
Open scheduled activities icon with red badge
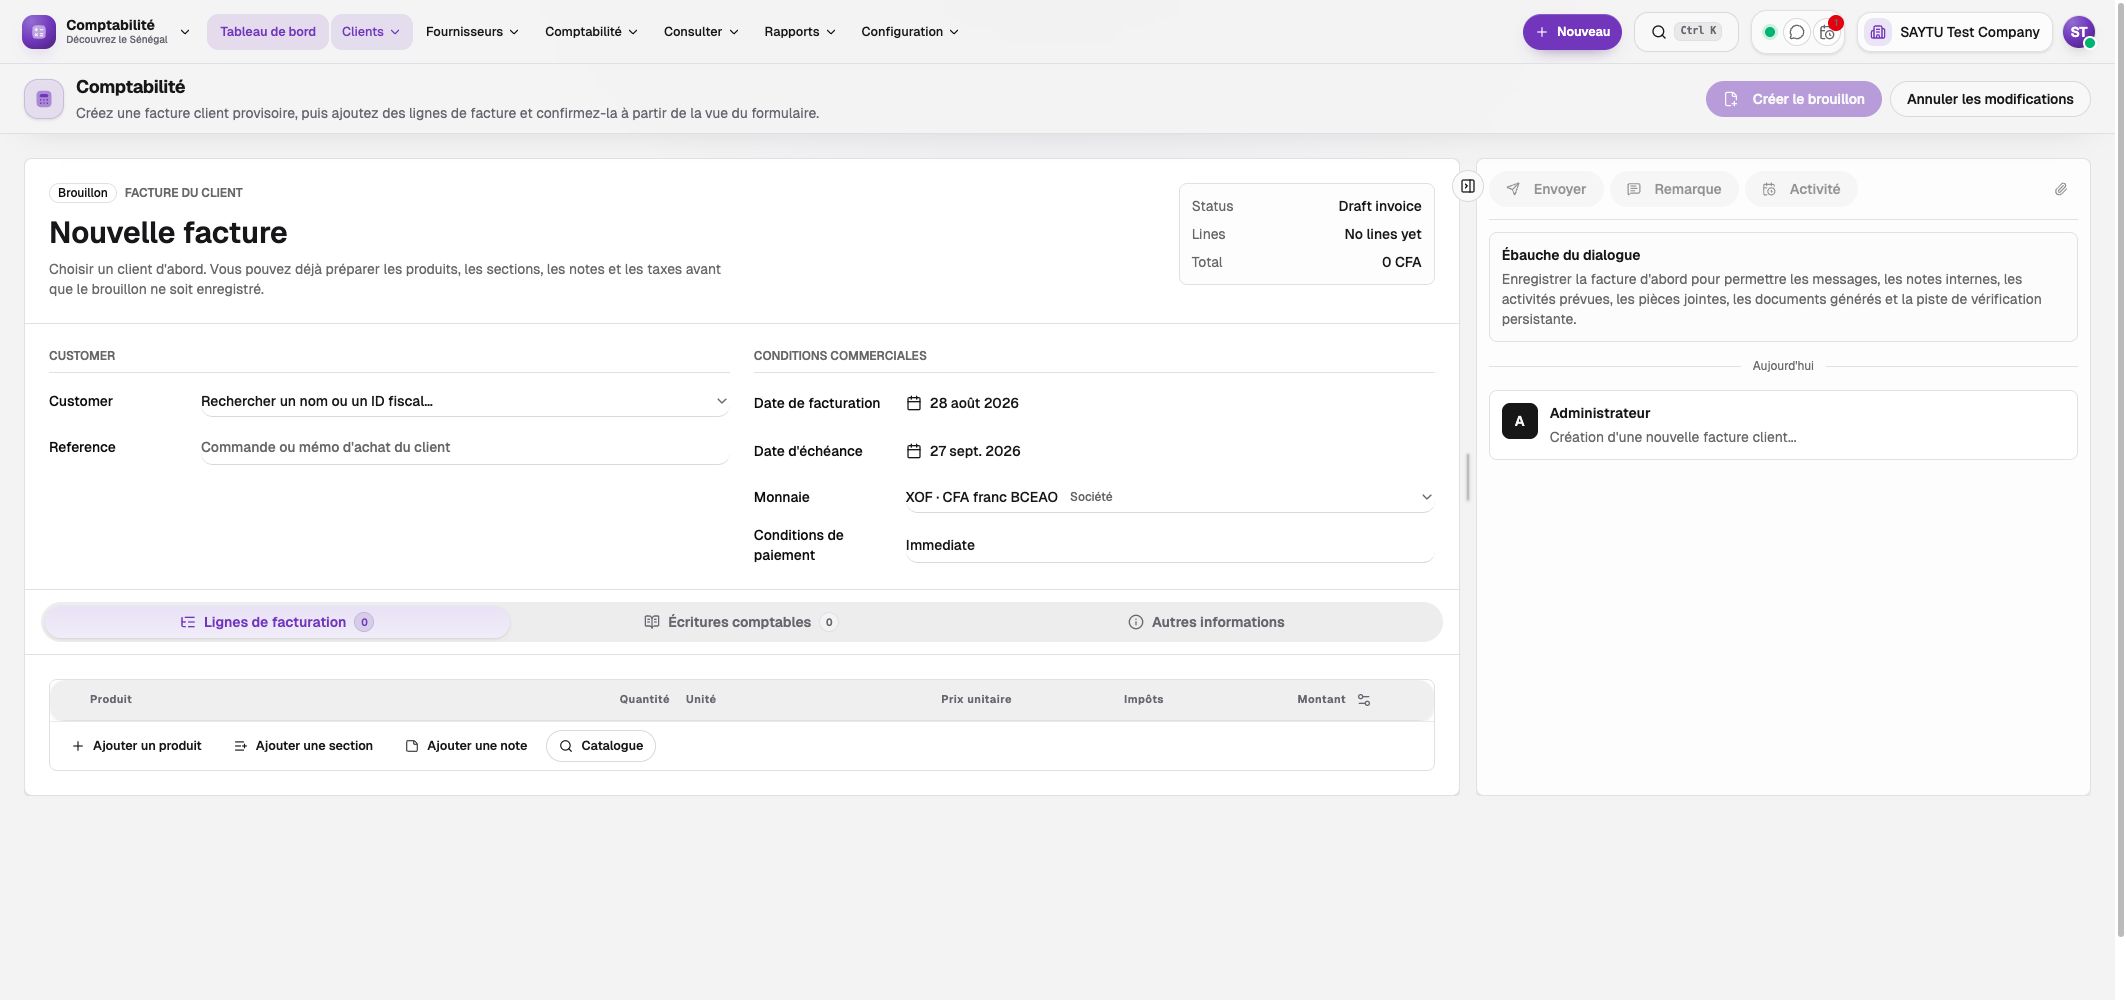pos(1827,32)
